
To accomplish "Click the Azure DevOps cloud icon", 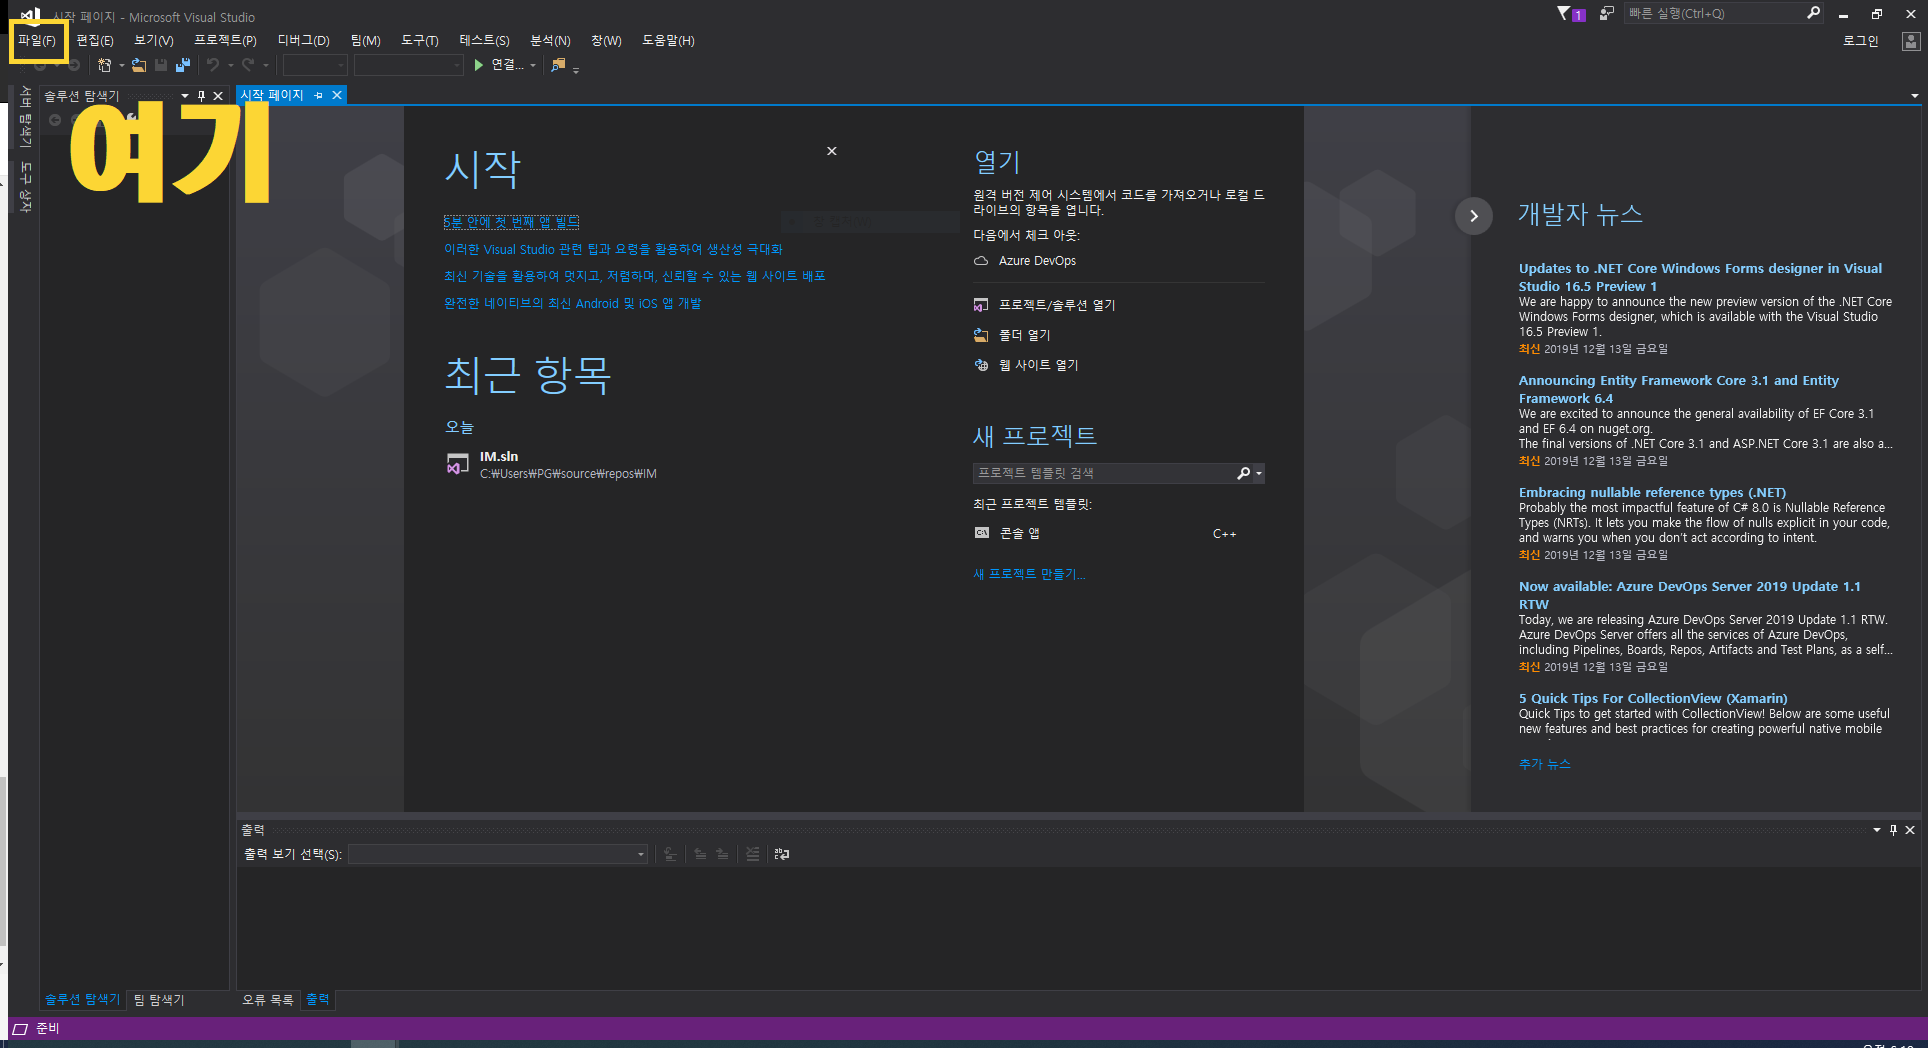I will tap(981, 261).
